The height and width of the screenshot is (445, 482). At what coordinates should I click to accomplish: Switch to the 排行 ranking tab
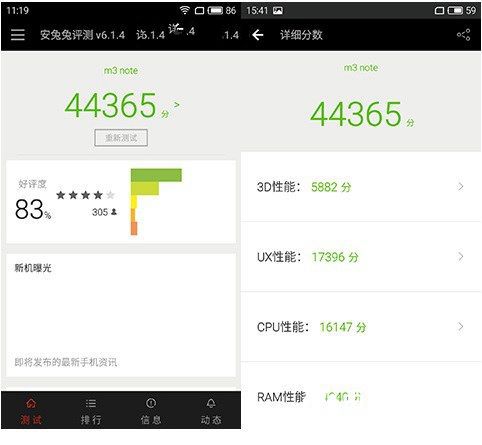click(x=91, y=411)
